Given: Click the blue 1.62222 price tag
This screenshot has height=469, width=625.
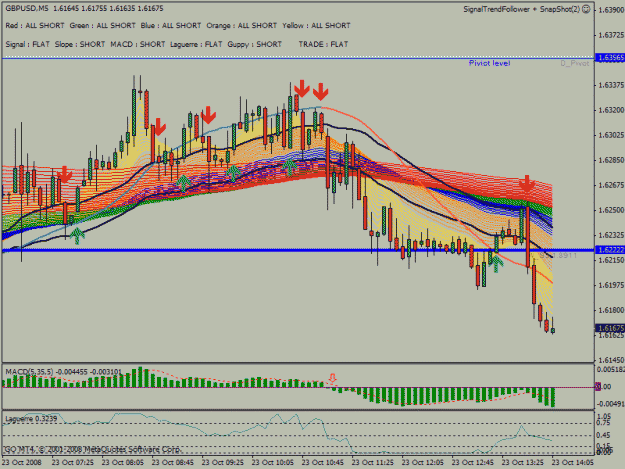Looking at the screenshot, I should (610, 250).
